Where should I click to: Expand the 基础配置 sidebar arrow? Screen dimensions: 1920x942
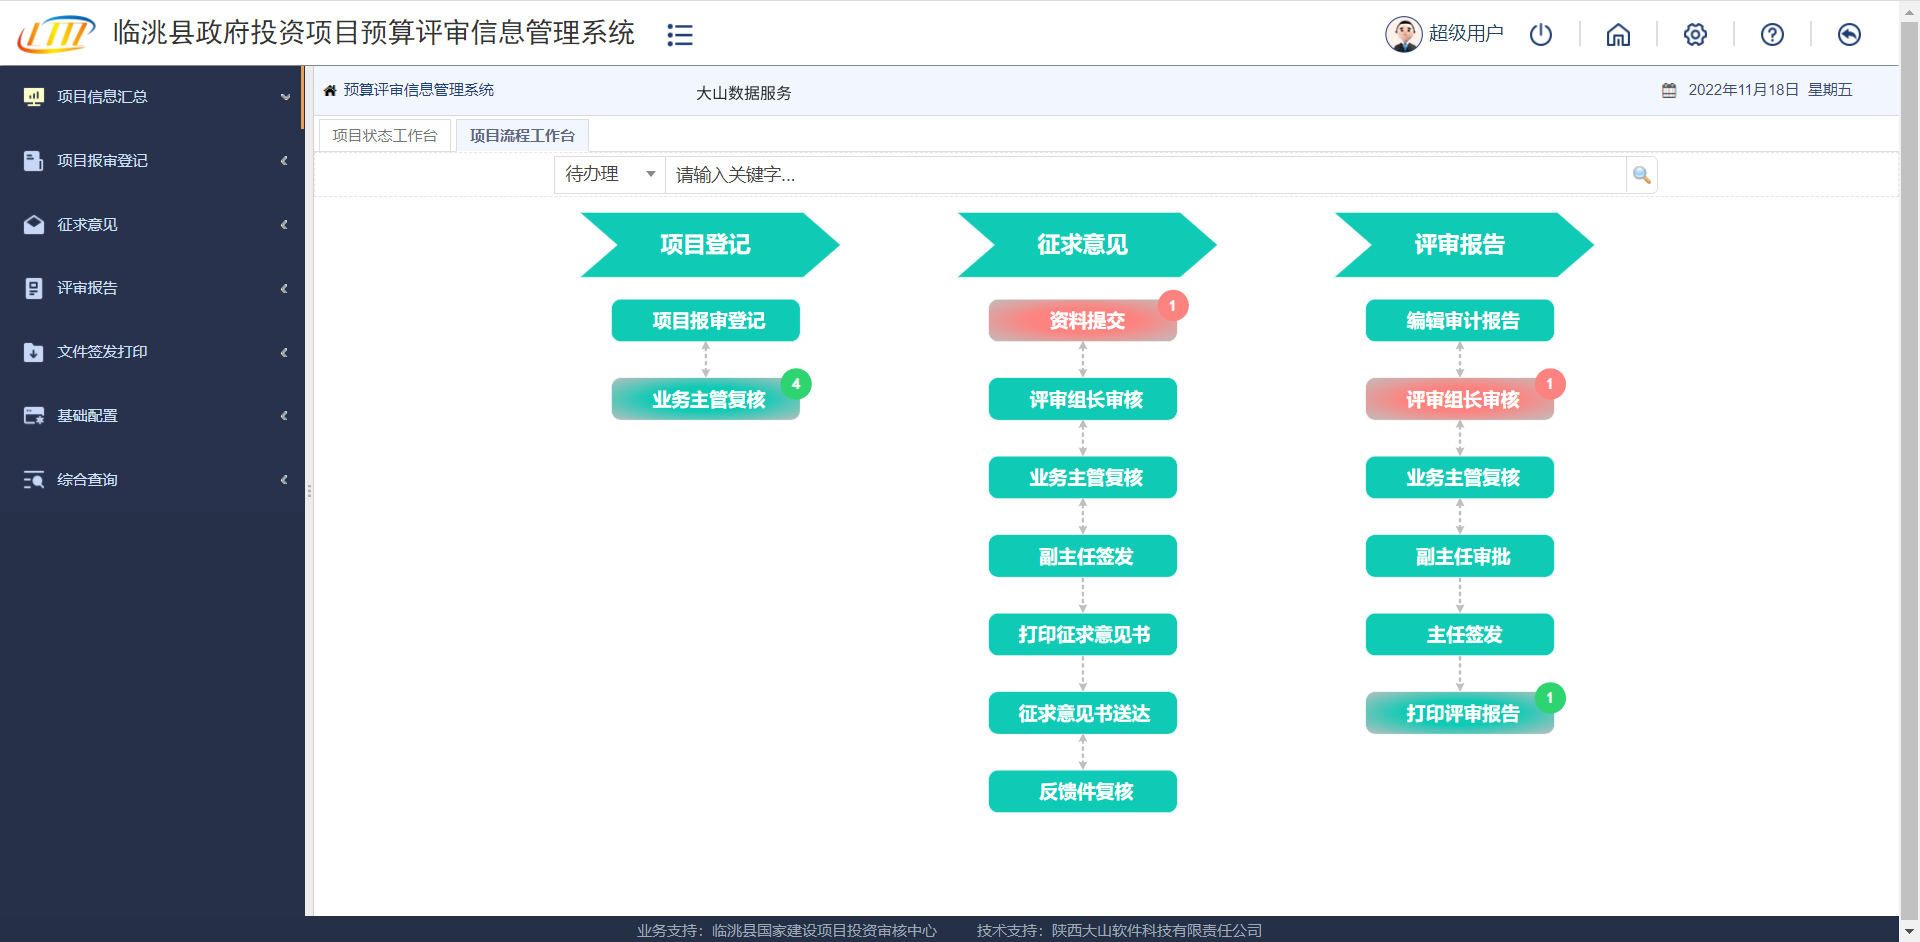click(x=284, y=416)
